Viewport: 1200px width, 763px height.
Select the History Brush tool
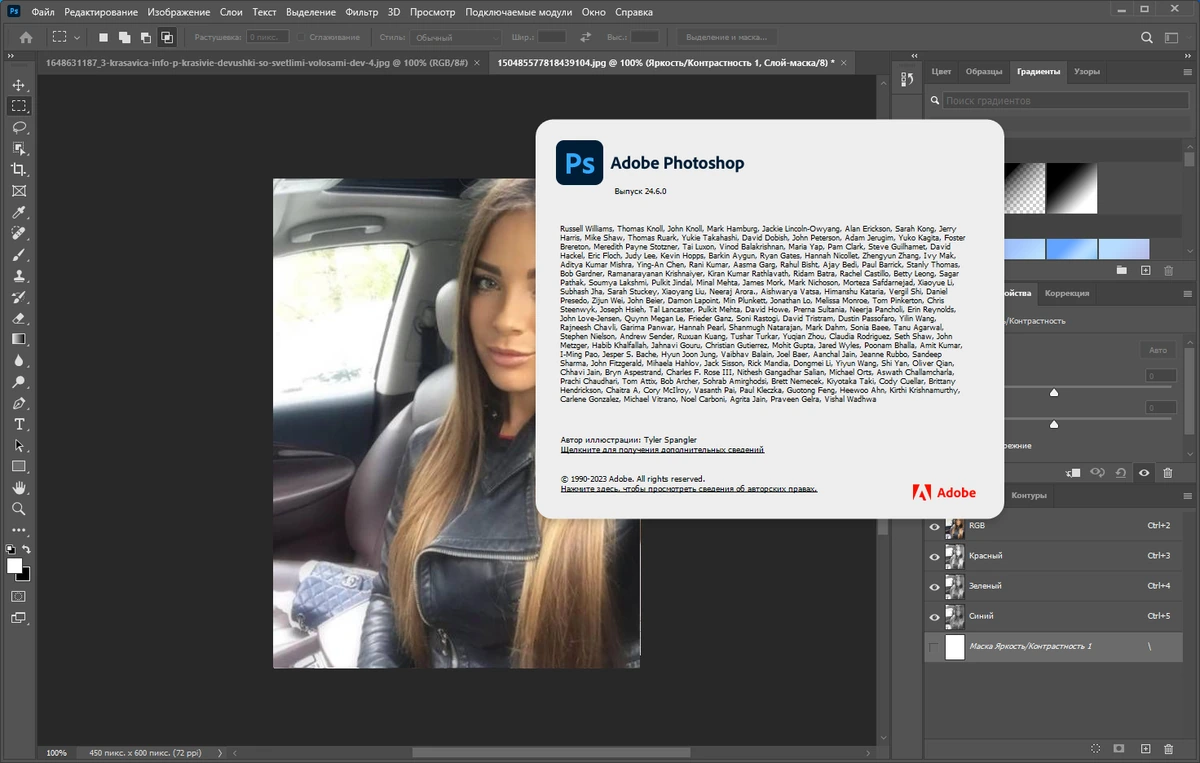click(19, 297)
